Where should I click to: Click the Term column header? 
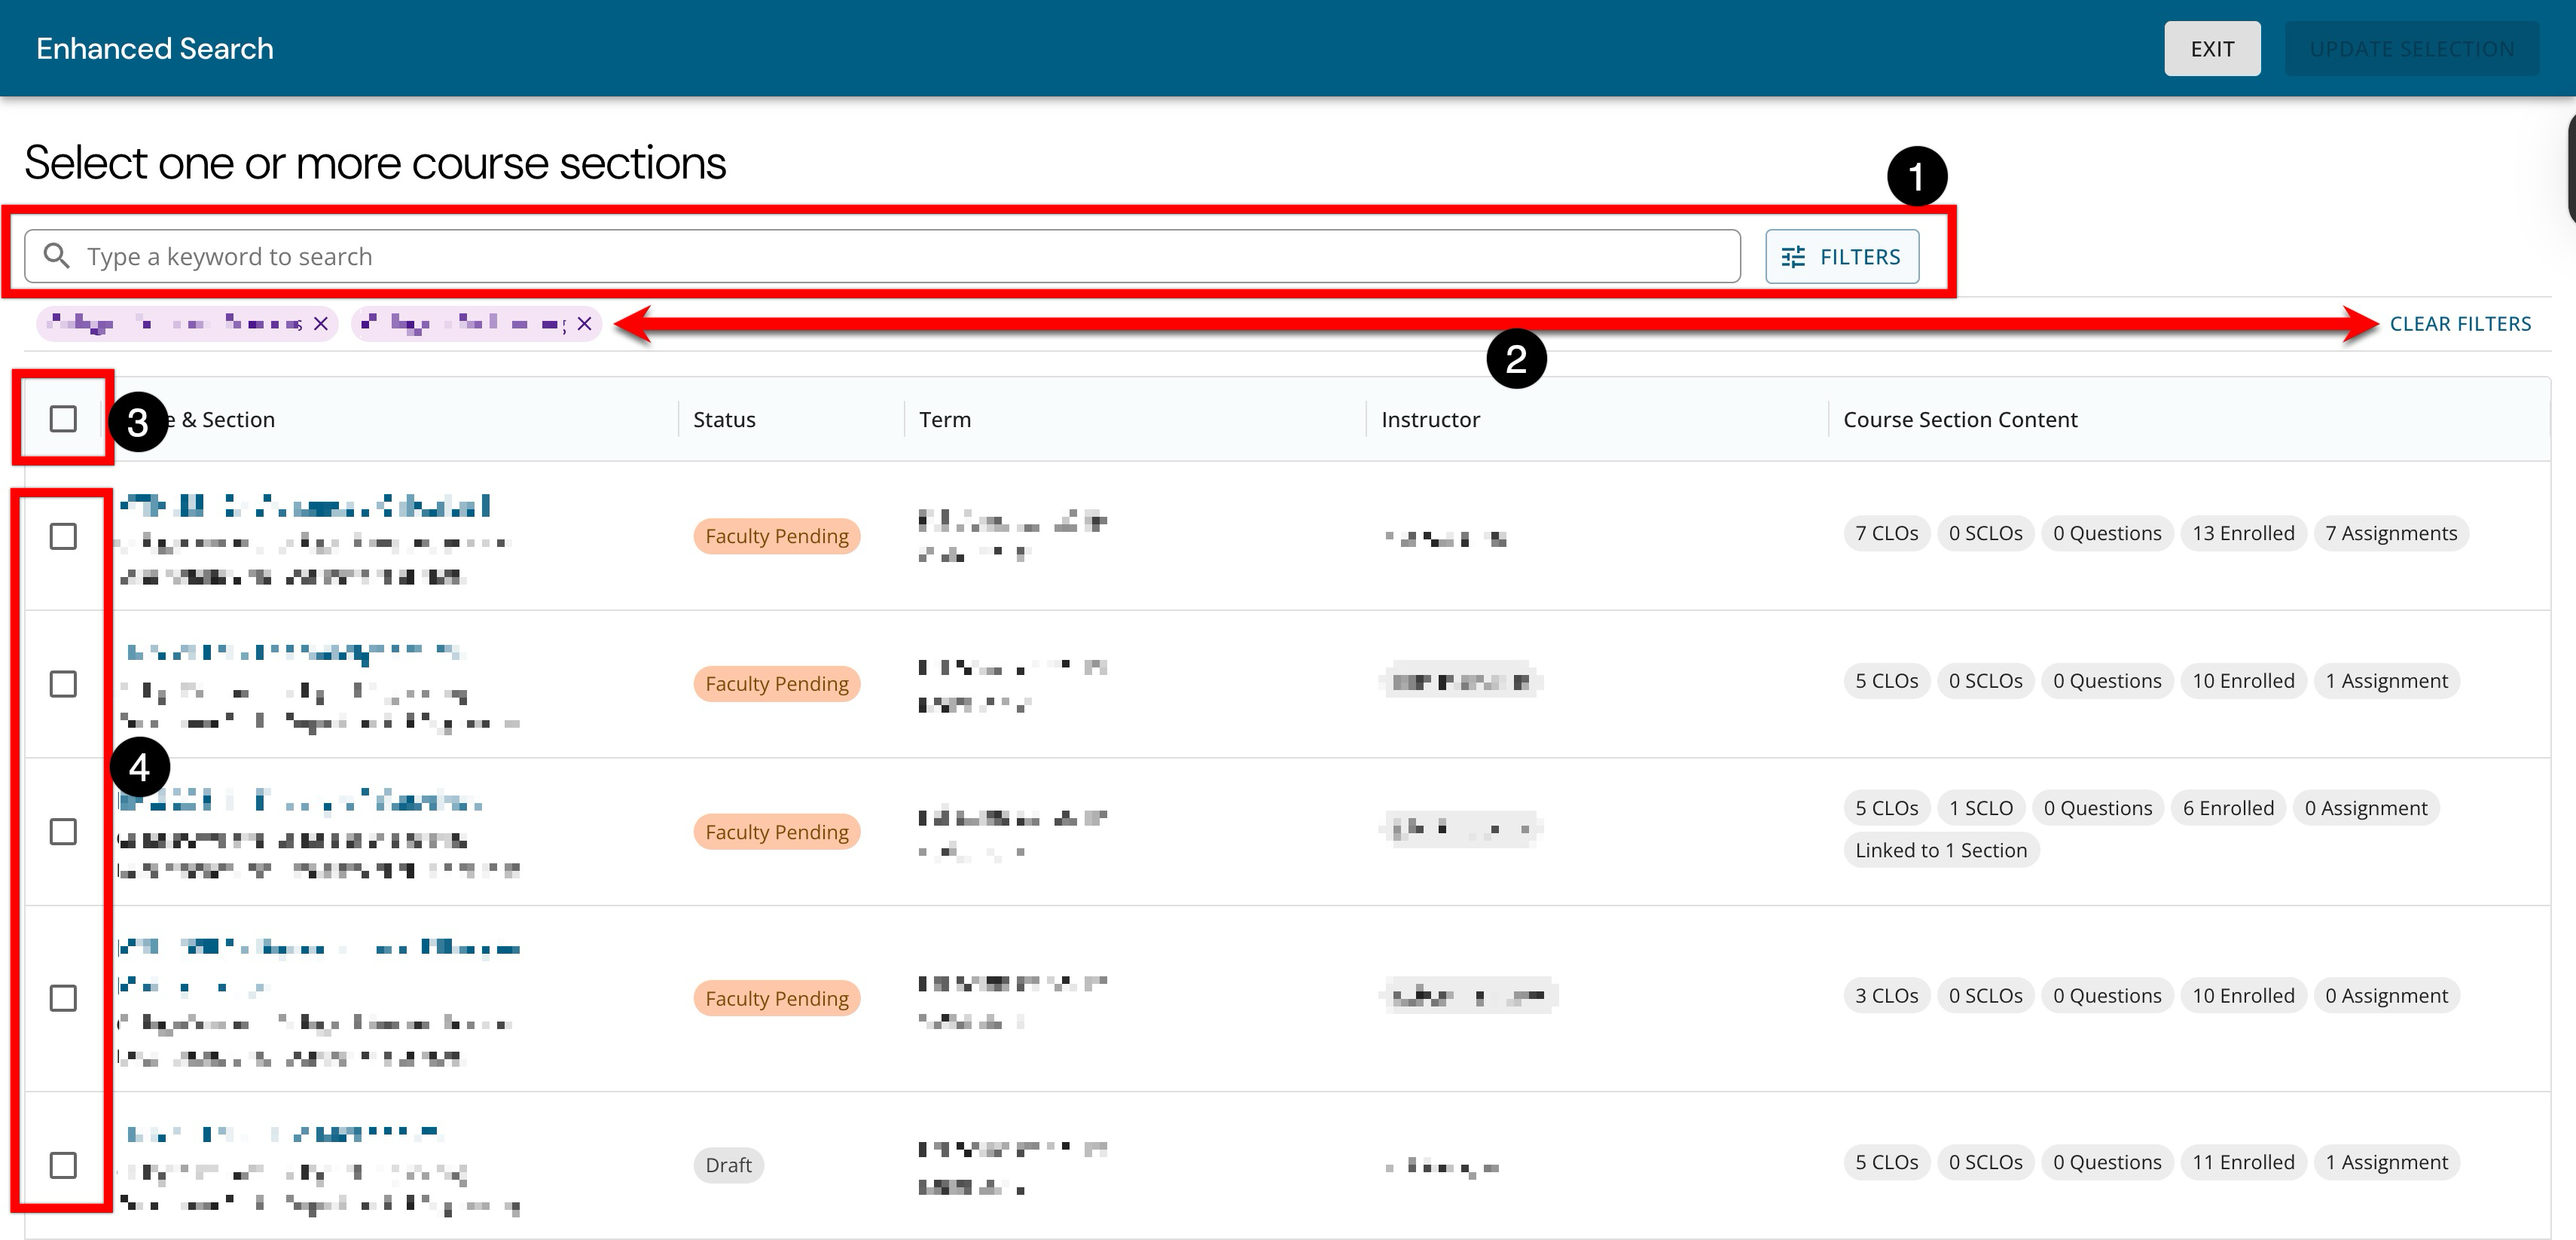(x=945, y=419)
